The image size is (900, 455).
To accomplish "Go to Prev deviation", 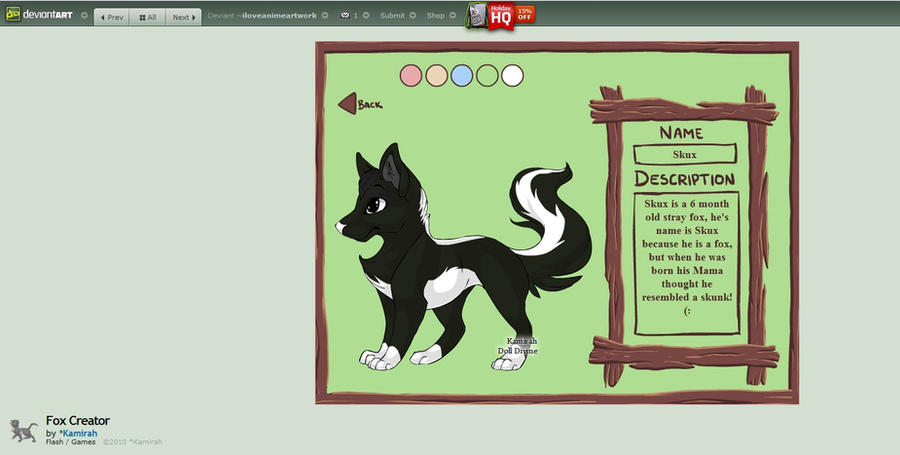I will [112, 17].
